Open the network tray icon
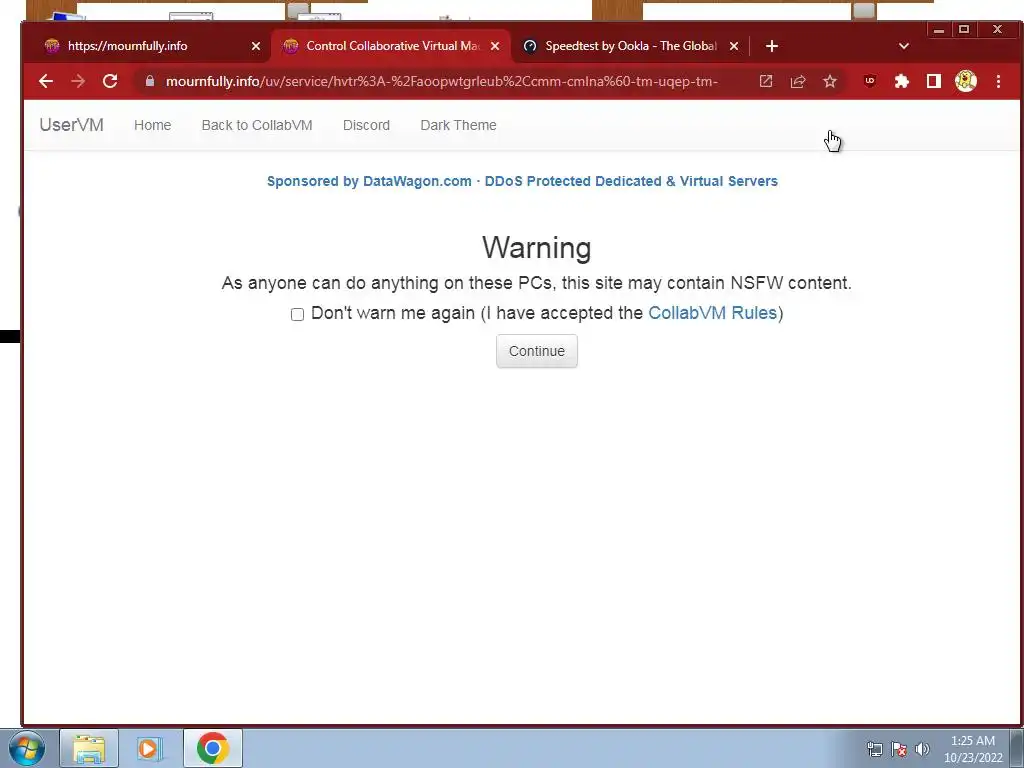This screenshot has height=768, width=1024. 874,749
